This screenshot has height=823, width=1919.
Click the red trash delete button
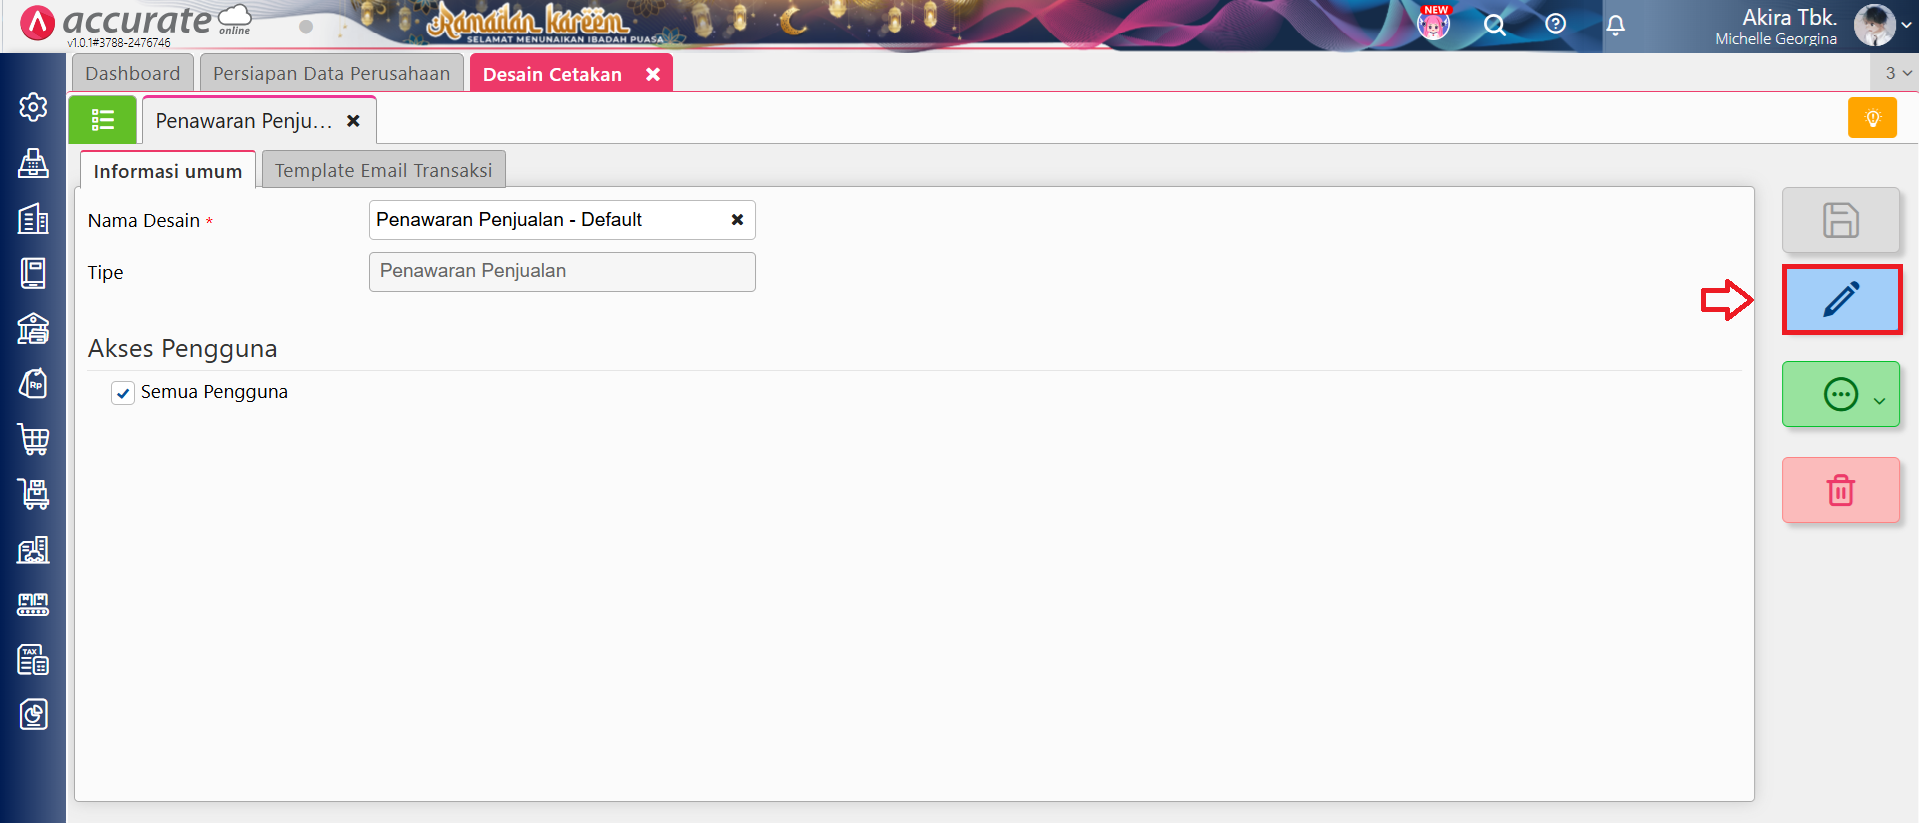1840,490
